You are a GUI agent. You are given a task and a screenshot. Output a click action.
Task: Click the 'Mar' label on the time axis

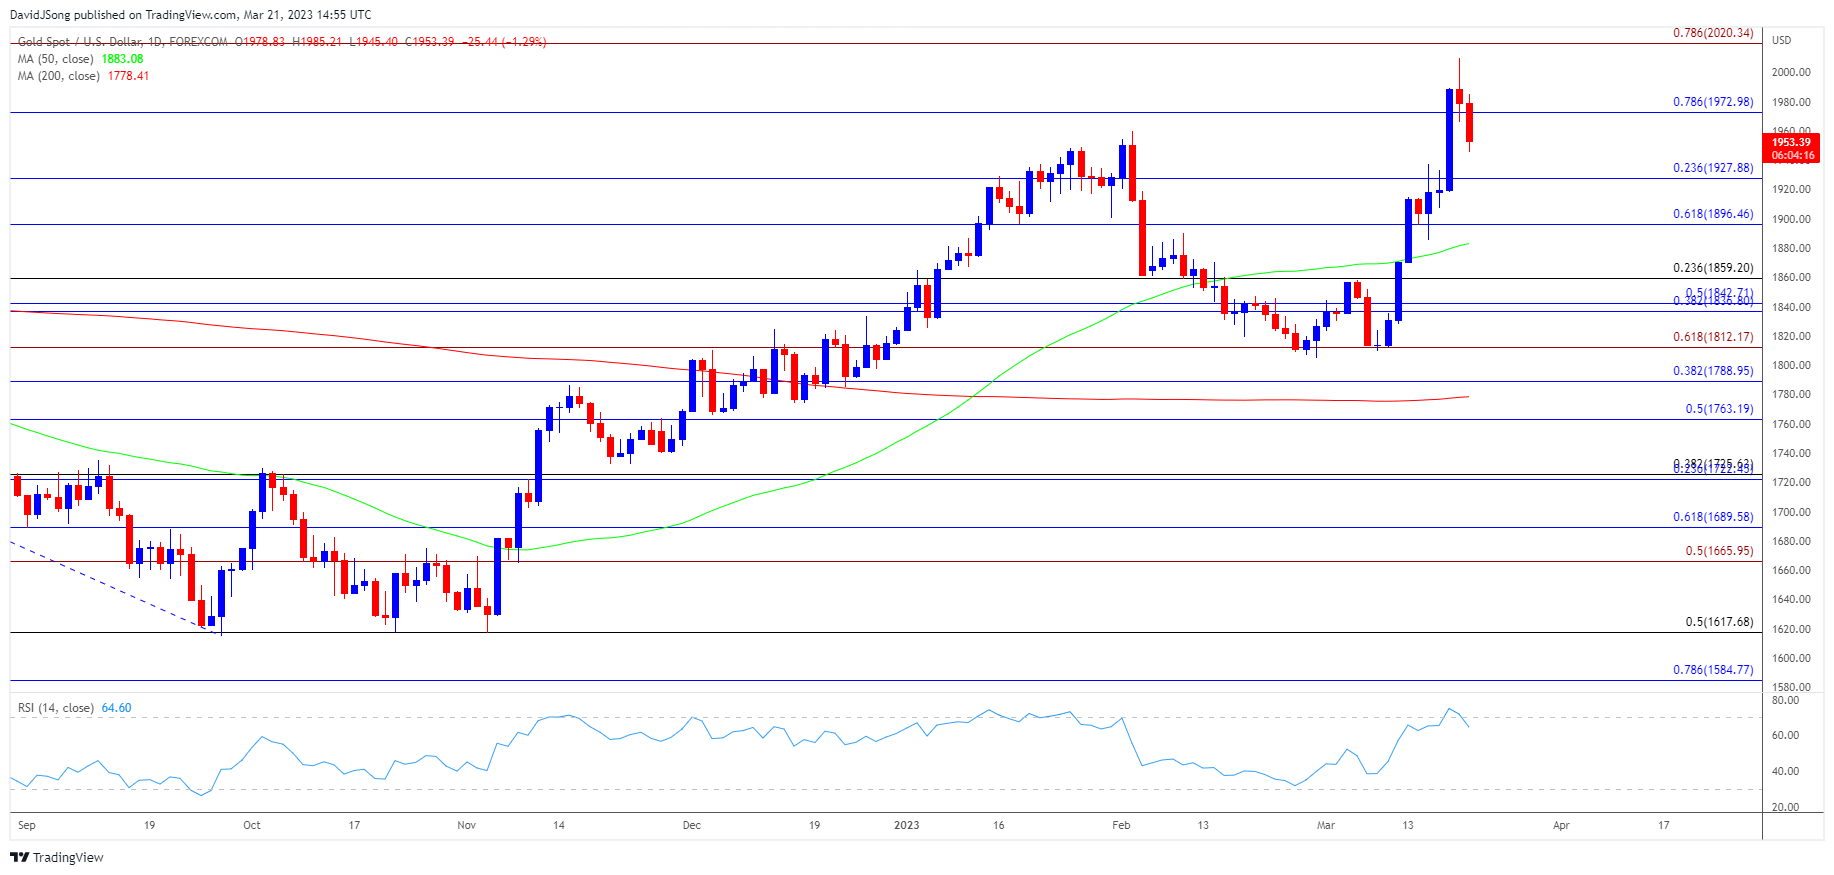pyautogui.click(x=1326, y=825)
